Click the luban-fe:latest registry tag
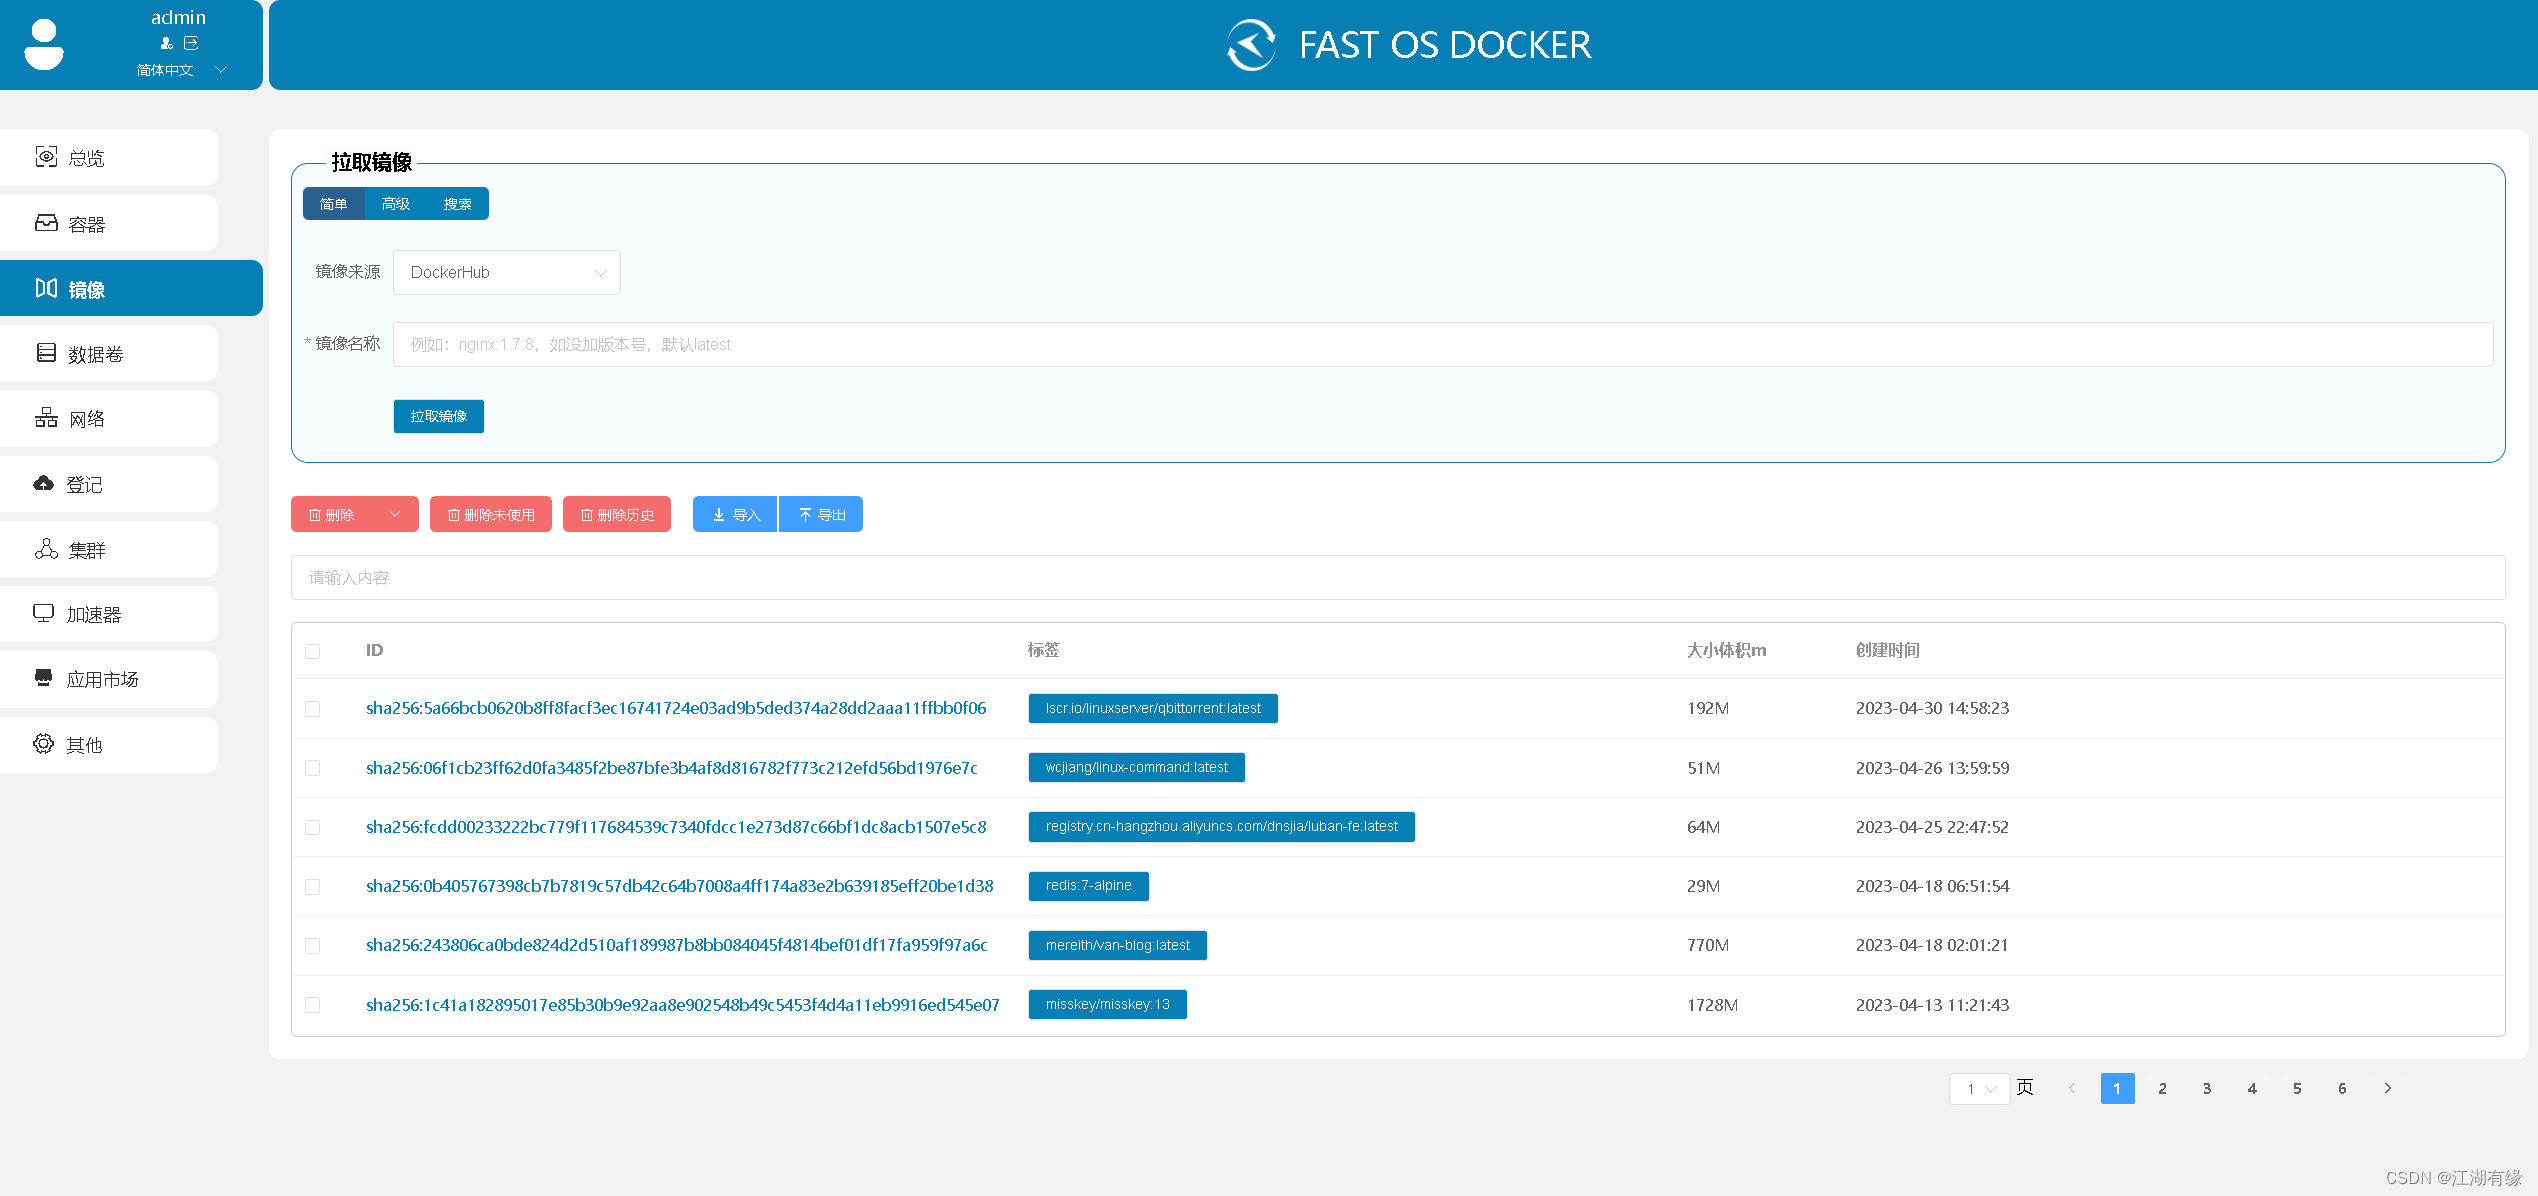 point(1222,827)
